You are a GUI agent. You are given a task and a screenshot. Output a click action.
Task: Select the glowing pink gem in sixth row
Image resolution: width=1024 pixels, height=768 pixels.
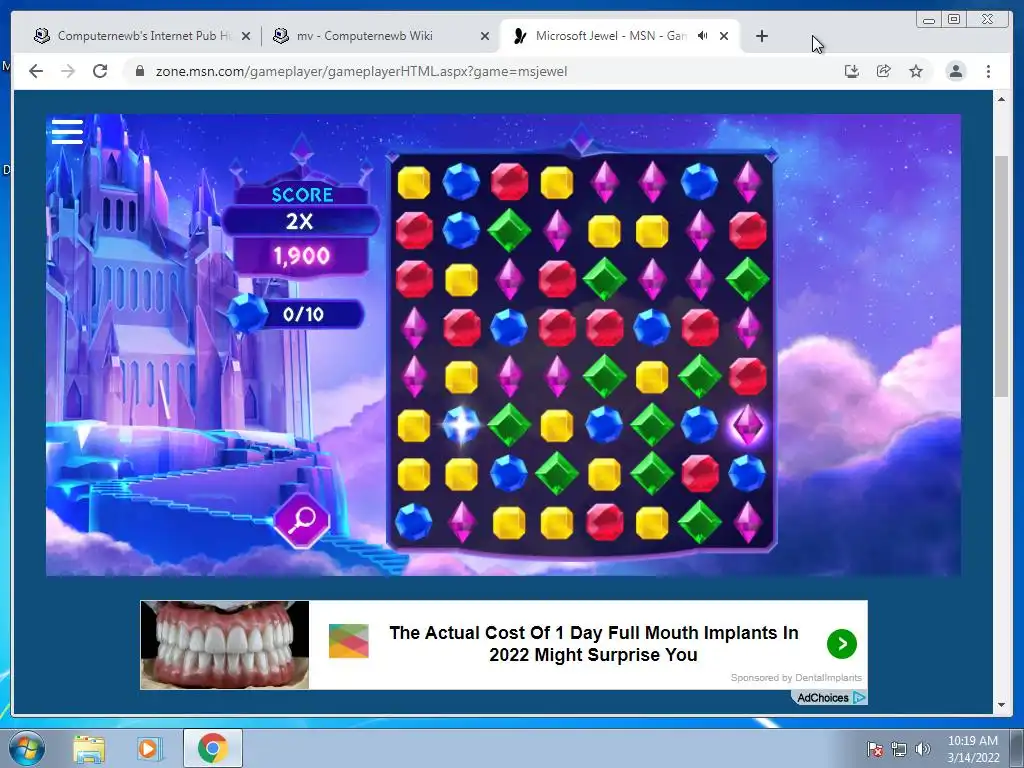pyautogui.click(x=747, y=425)
